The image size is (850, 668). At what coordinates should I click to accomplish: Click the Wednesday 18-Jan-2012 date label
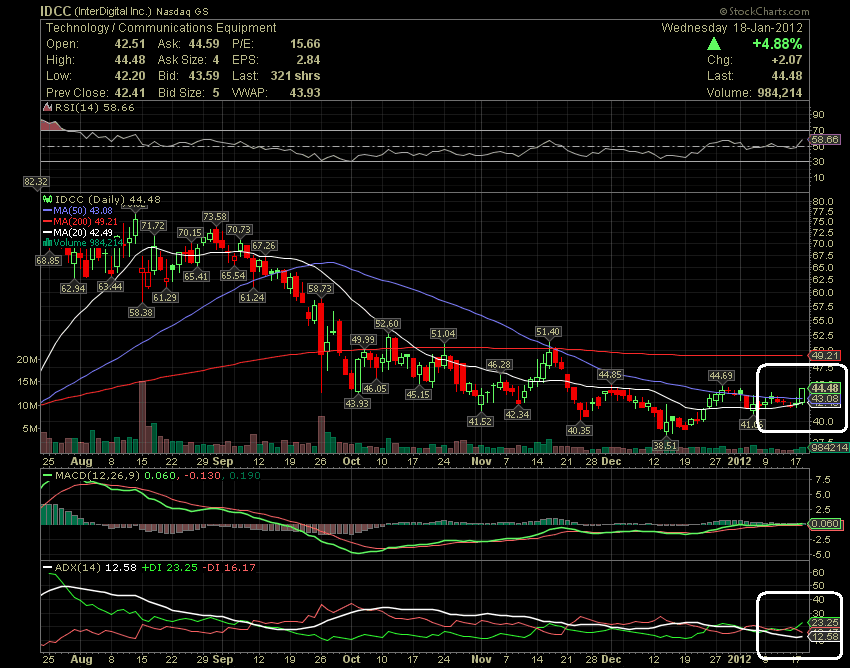coord(732,28)
